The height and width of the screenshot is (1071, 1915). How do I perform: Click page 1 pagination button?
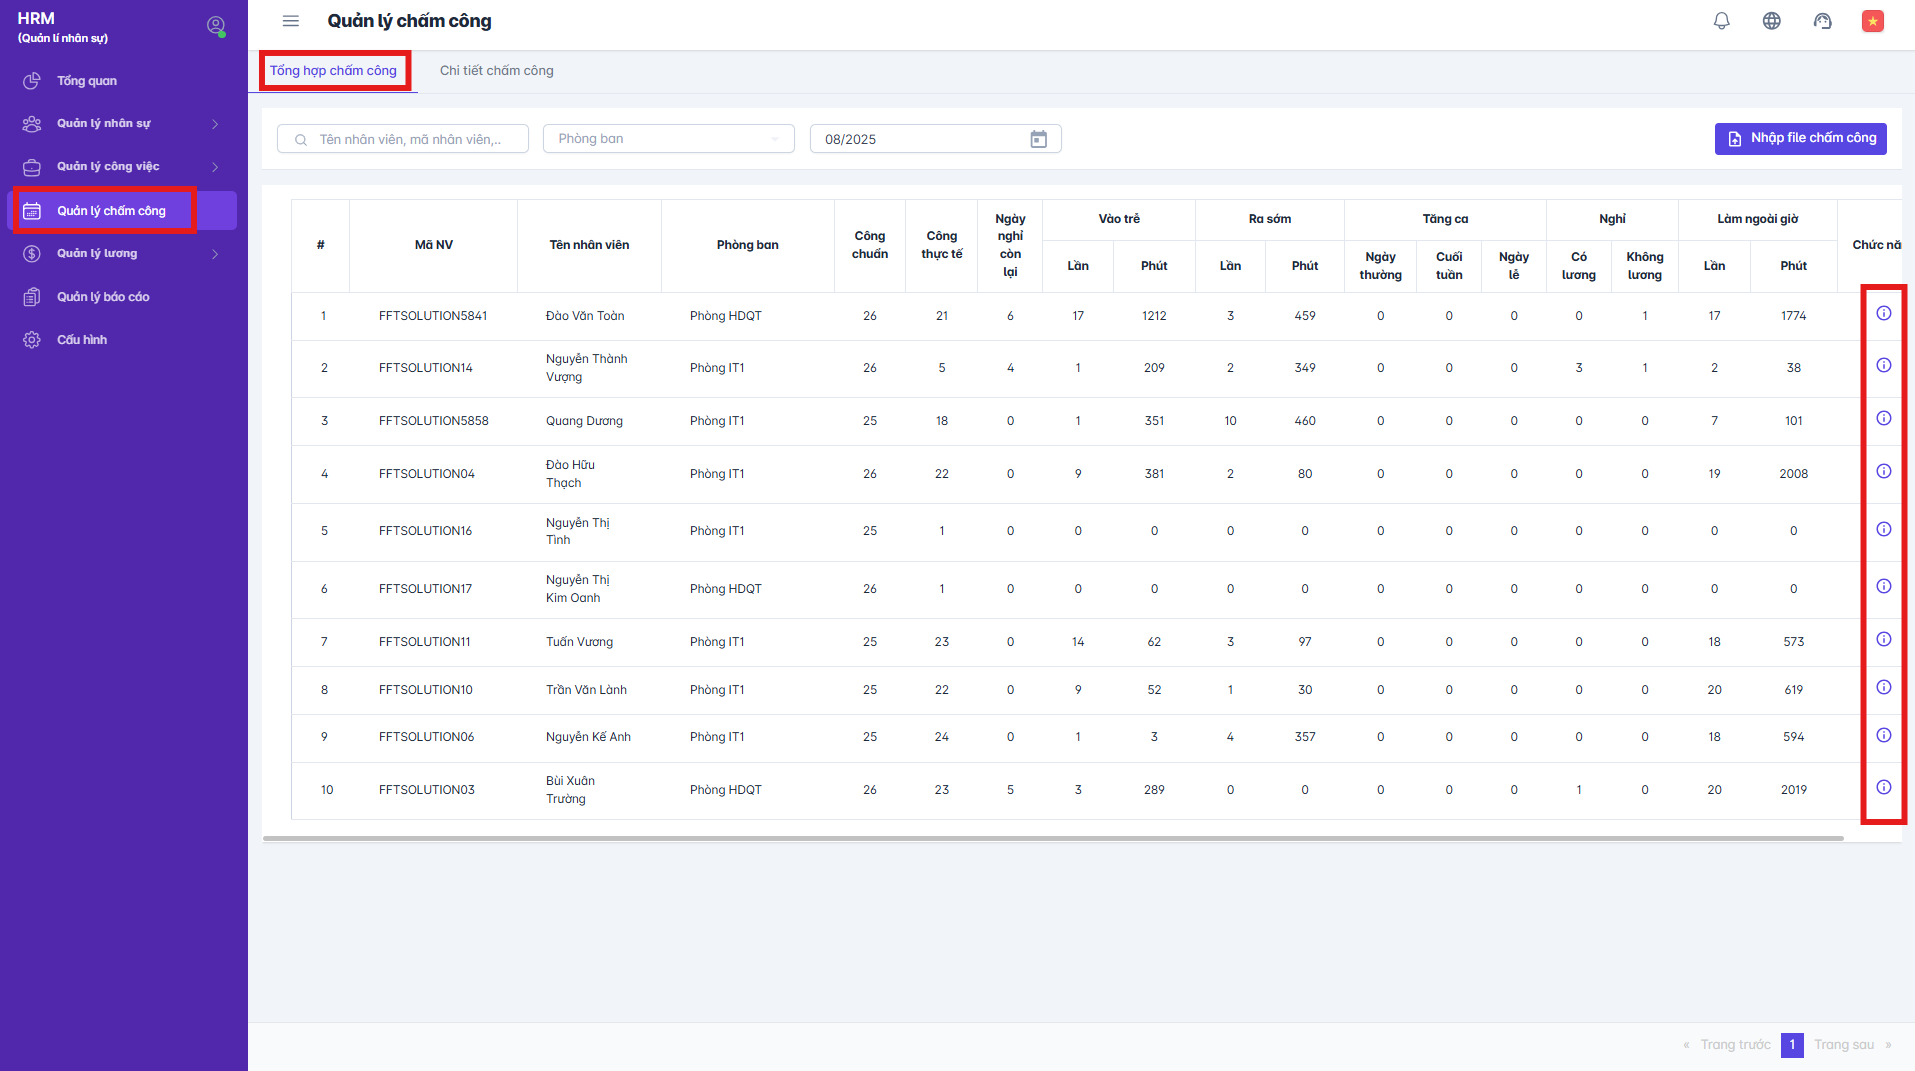1791,1045
